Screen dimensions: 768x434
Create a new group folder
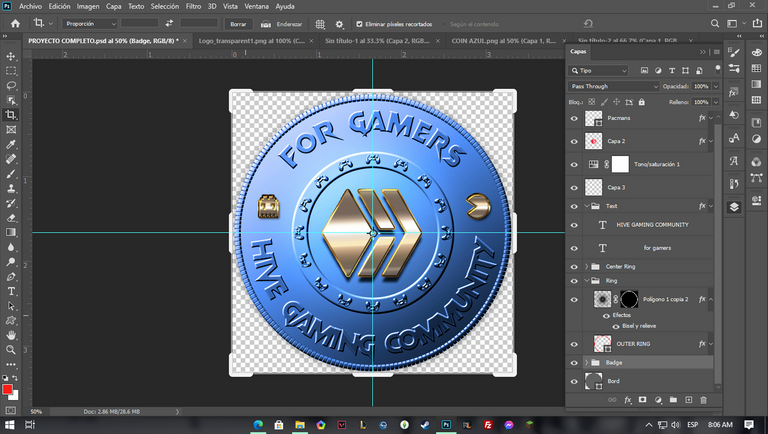click(x=673, y=400)
